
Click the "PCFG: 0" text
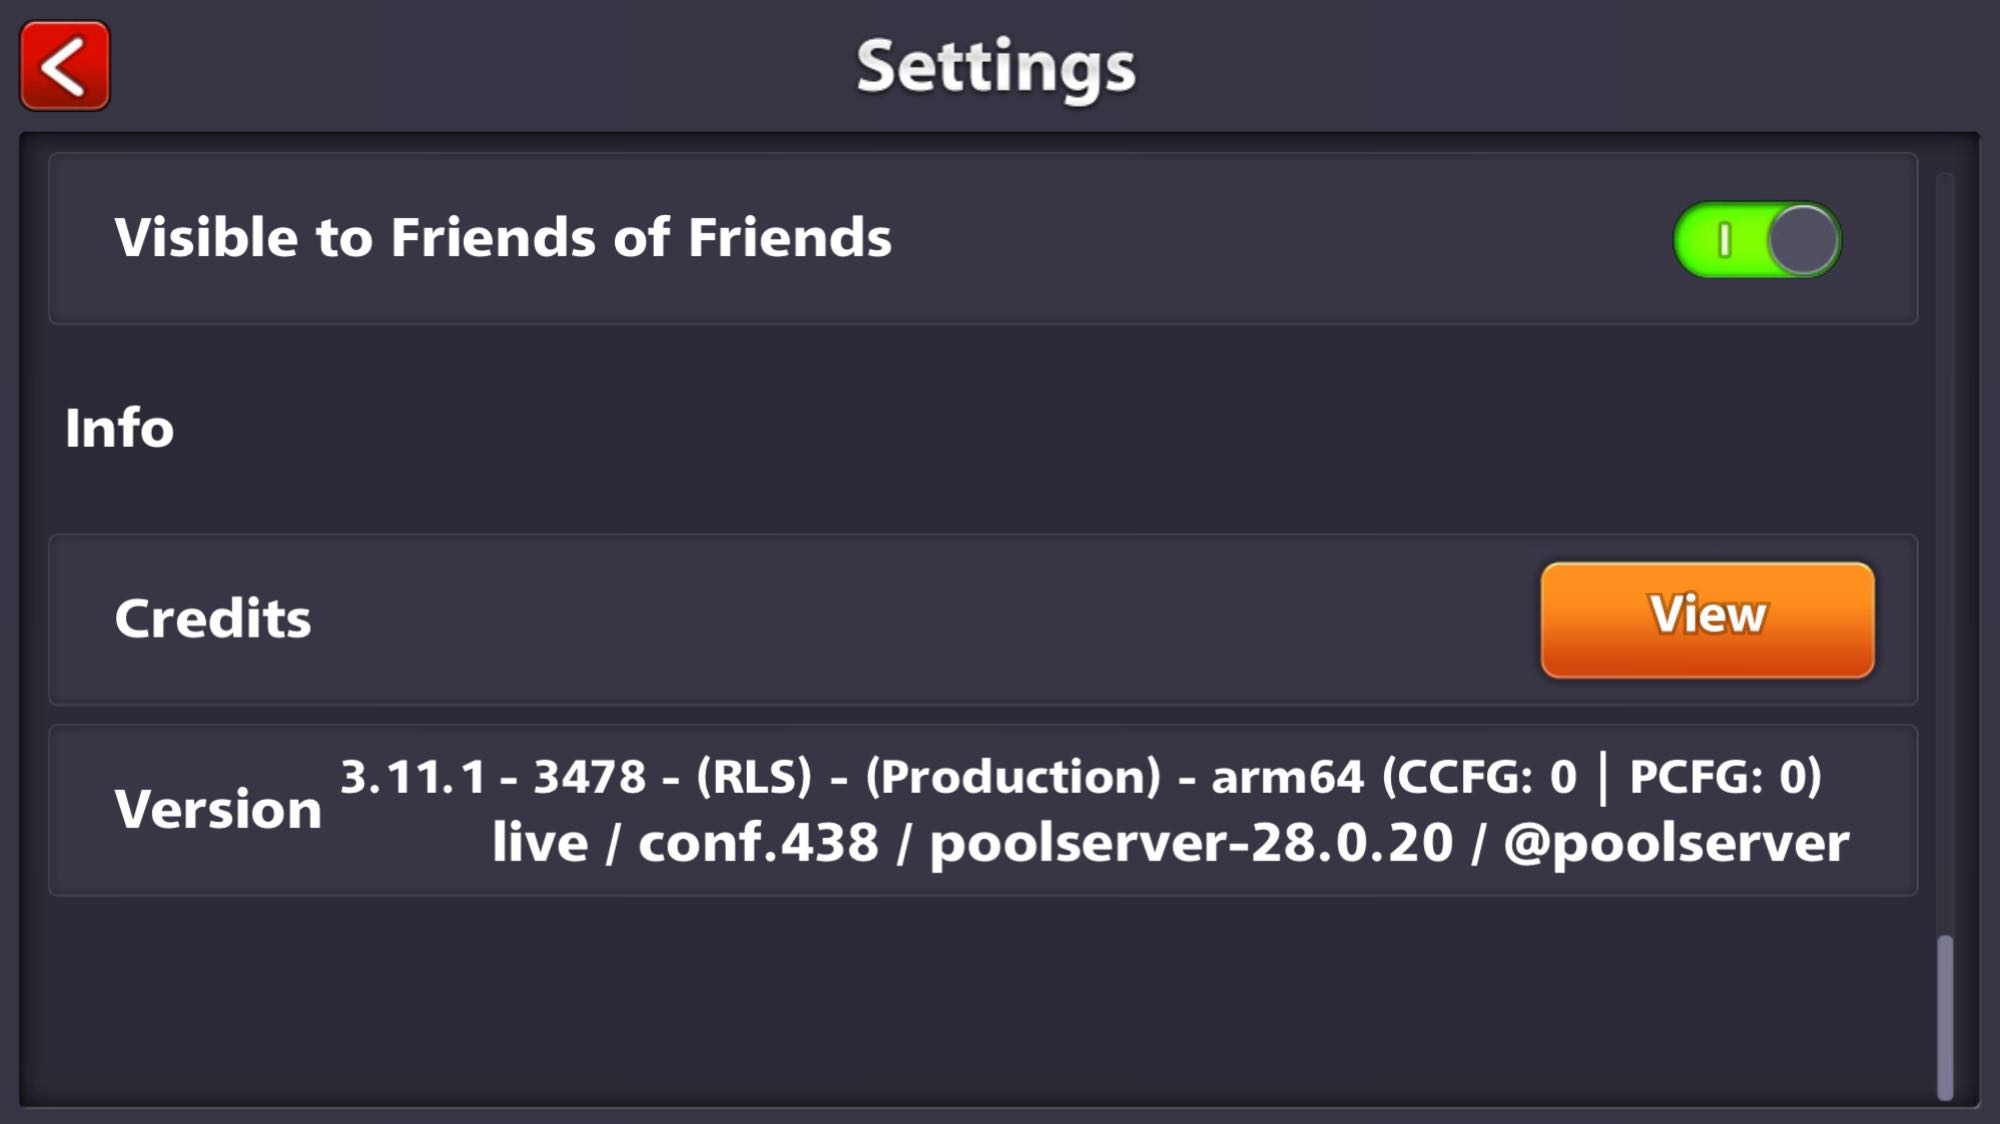click(1725, 777)
